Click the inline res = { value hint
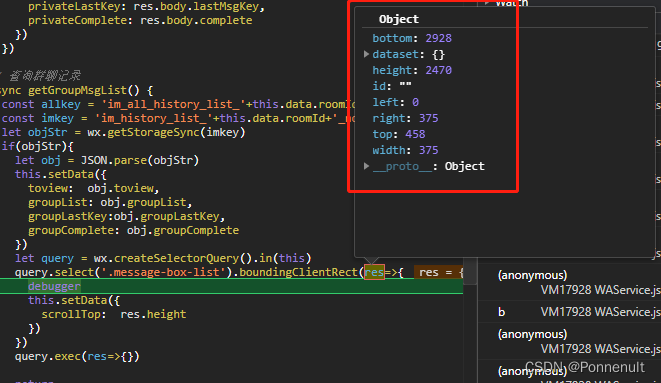The height and width of the screenshot is (383, 661). tap(440, 273)
